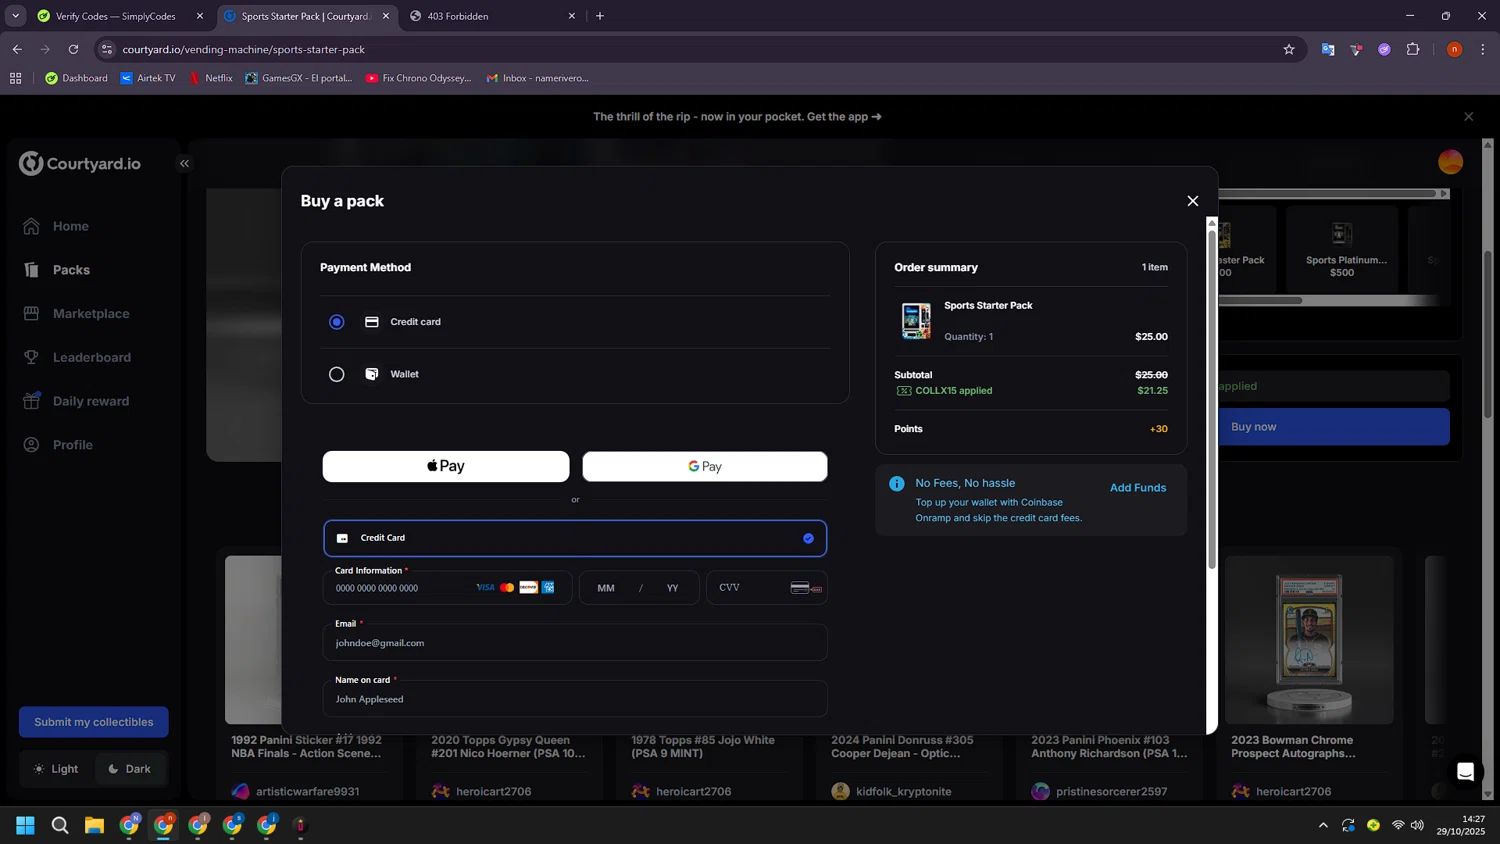
Task: Click Submit my collectibles button
Action: pyautogui.click(x=94, y=722)
